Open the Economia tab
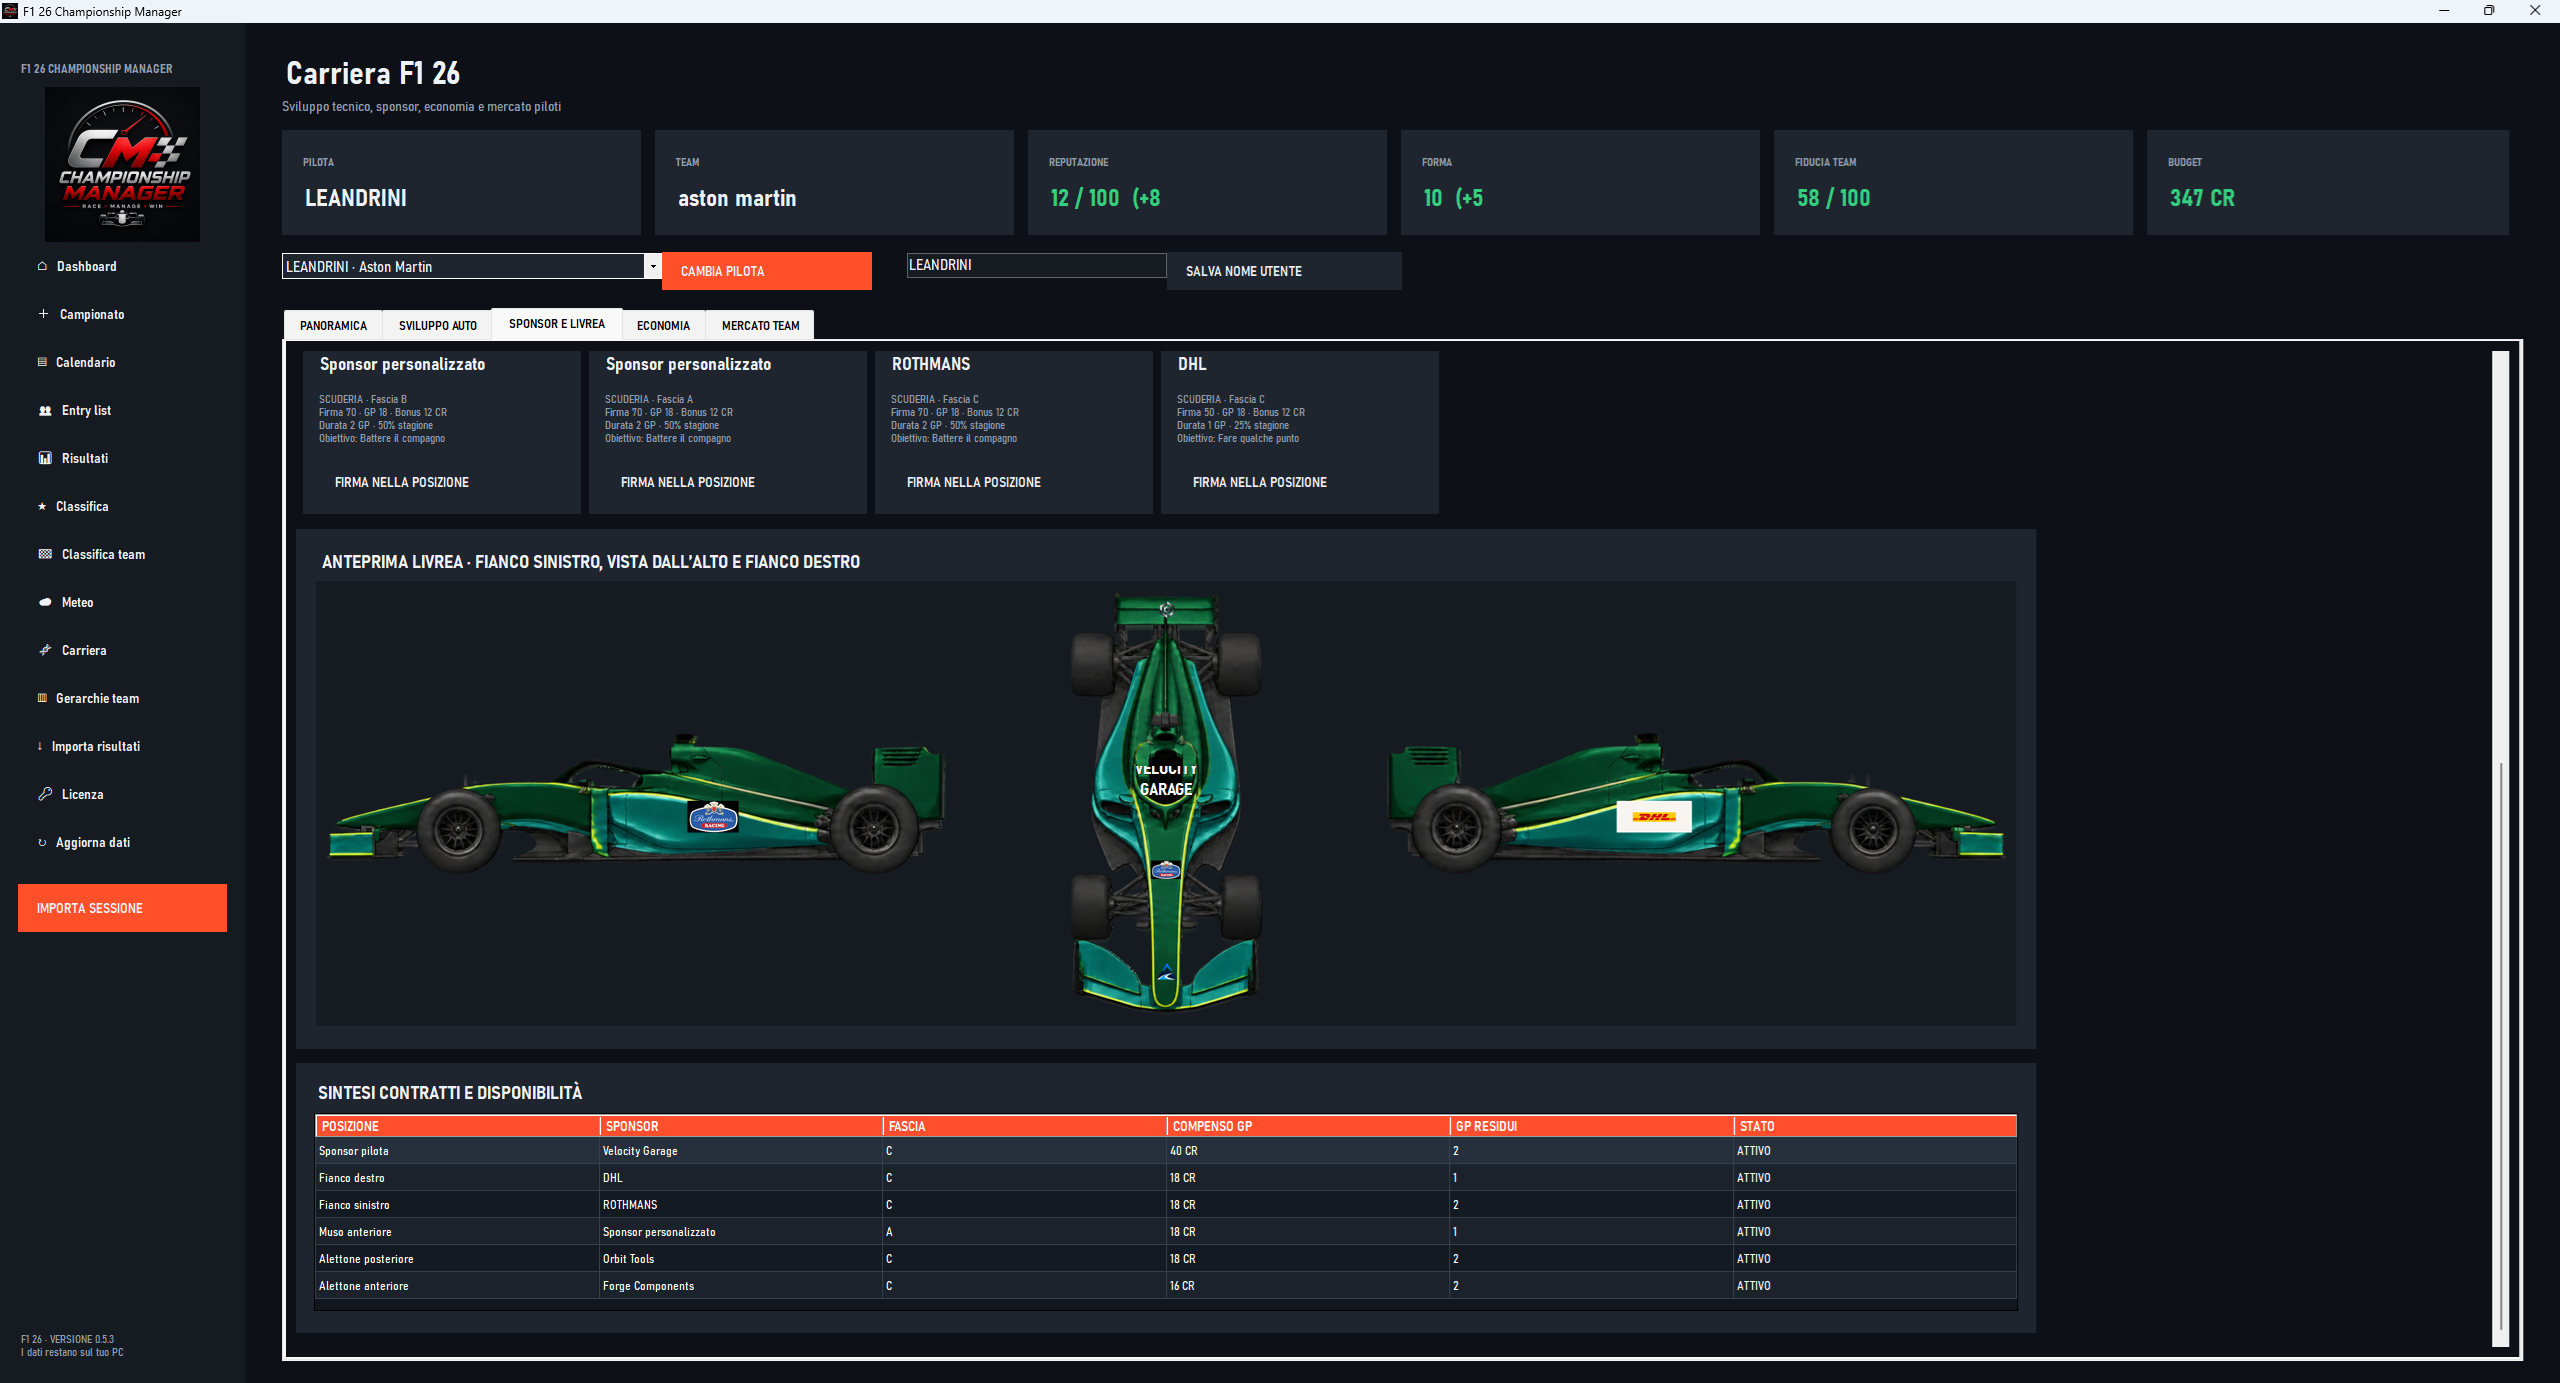 663,325
